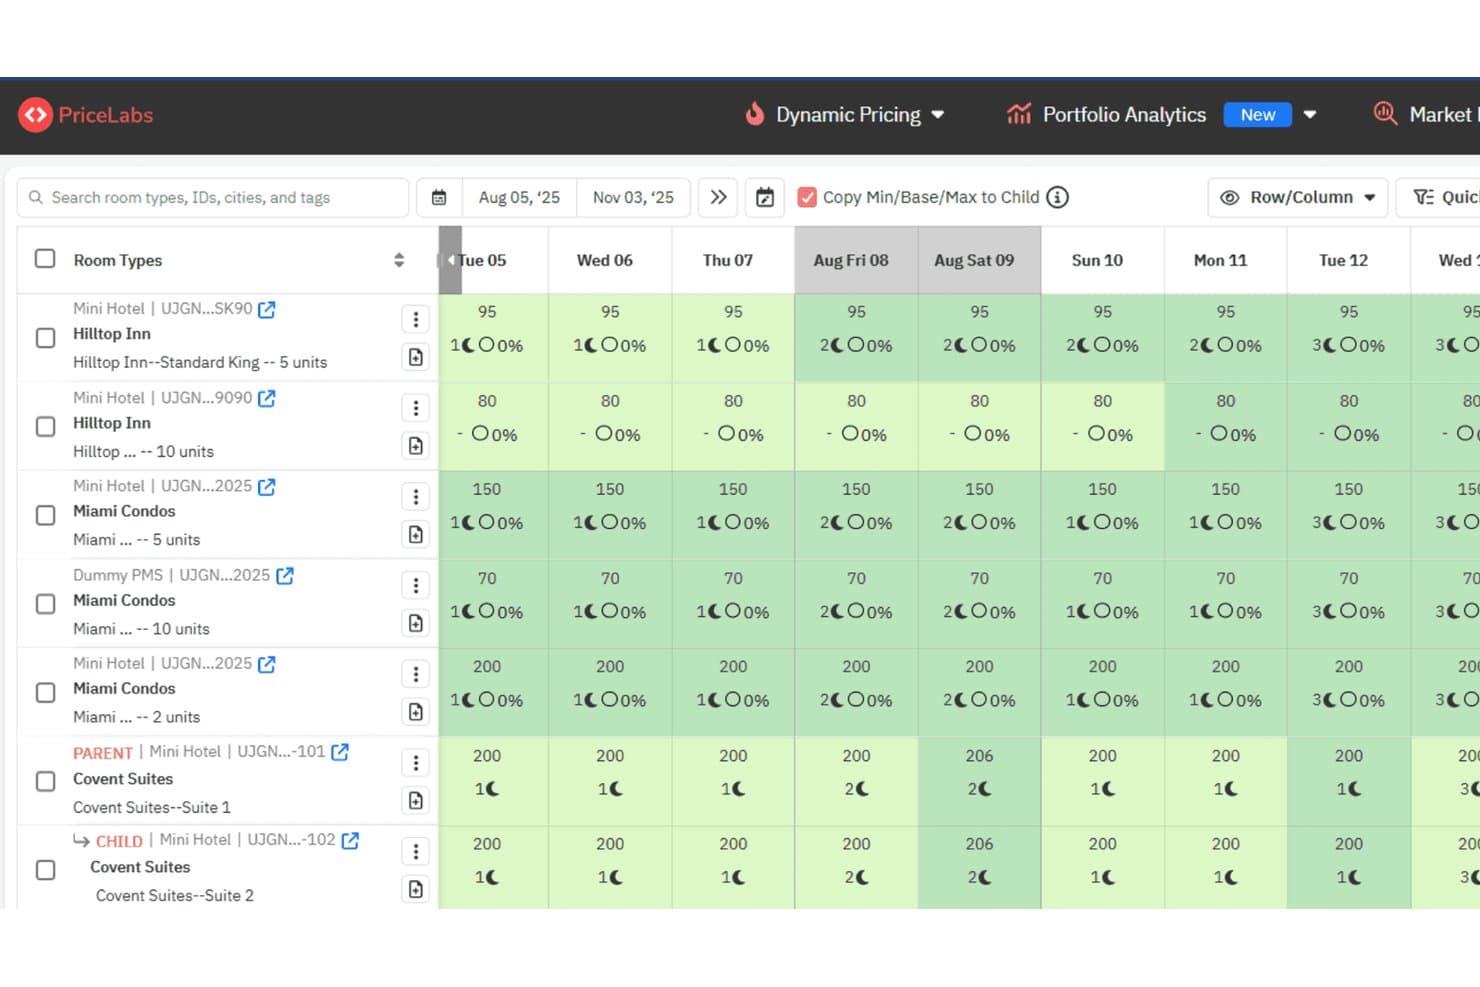Open three-dot menu for Hilltop Inn Standard King
1480x987 pixels.
click(416, 319)
